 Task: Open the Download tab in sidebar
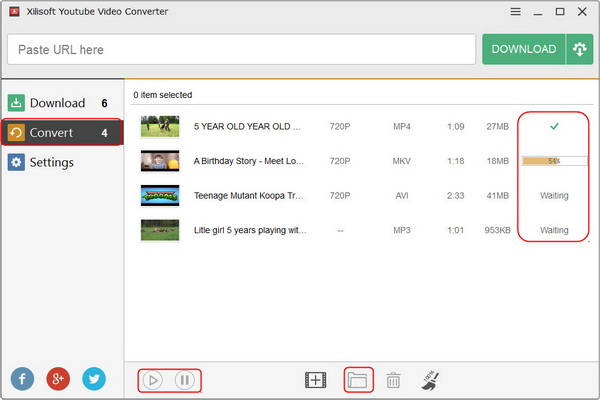coord(62,103)
